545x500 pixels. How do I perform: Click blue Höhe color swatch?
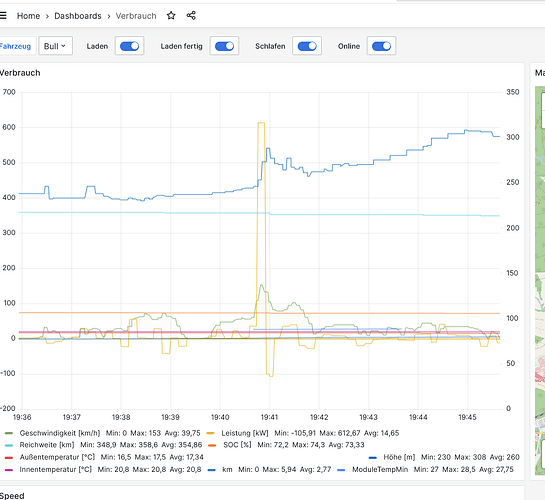point(373,458)
